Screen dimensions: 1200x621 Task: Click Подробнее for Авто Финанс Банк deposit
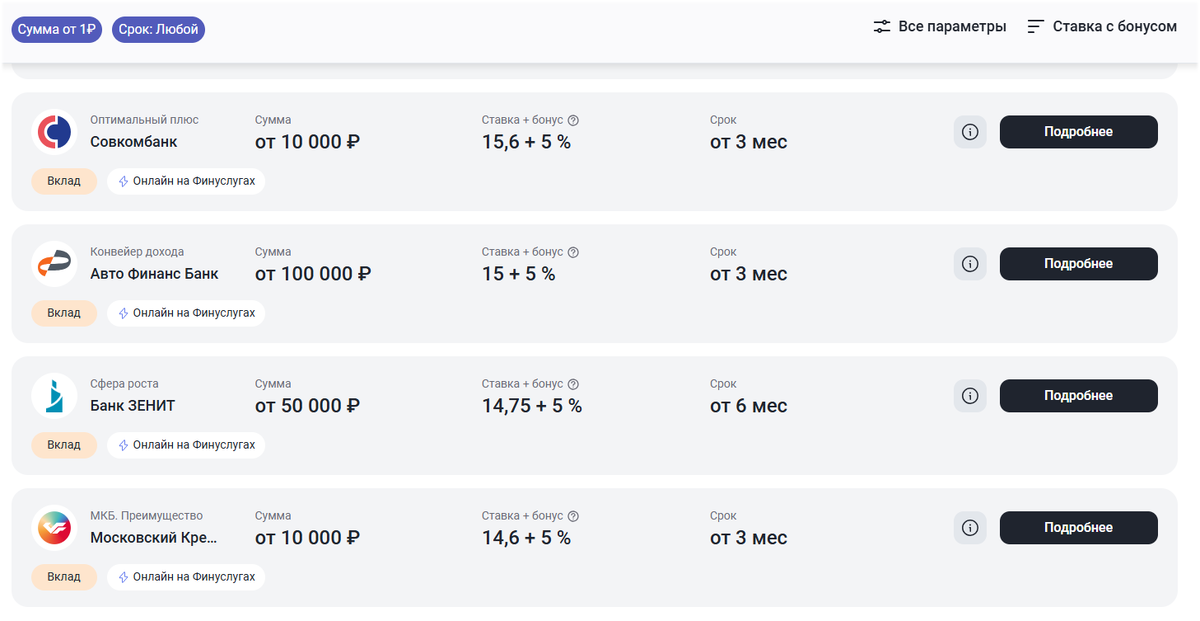(x=1079, y=264)
